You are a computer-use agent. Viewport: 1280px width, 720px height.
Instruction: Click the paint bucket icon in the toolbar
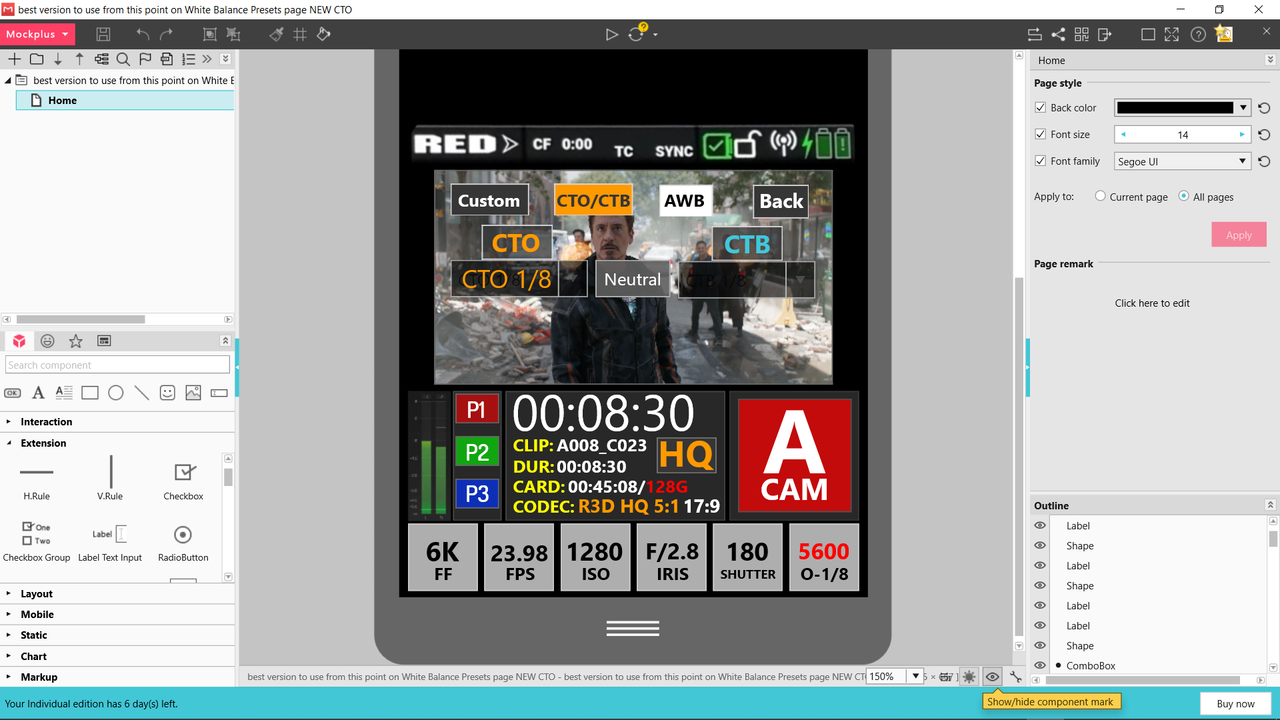324,34
